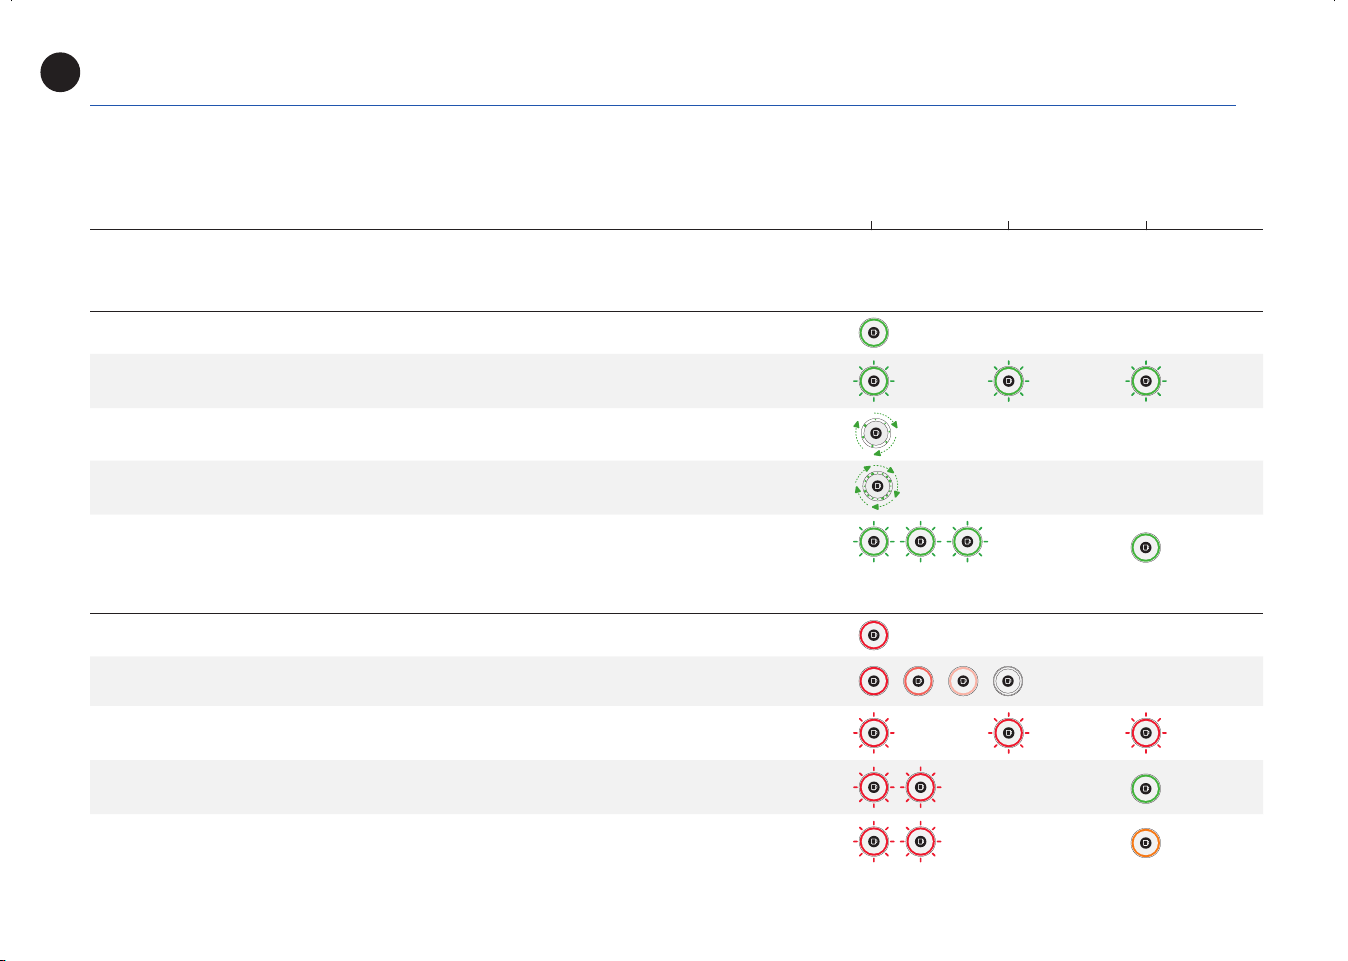Click the bright red ring starting the fade sequence
The image size is (1348, 961).
pos(873,682)
